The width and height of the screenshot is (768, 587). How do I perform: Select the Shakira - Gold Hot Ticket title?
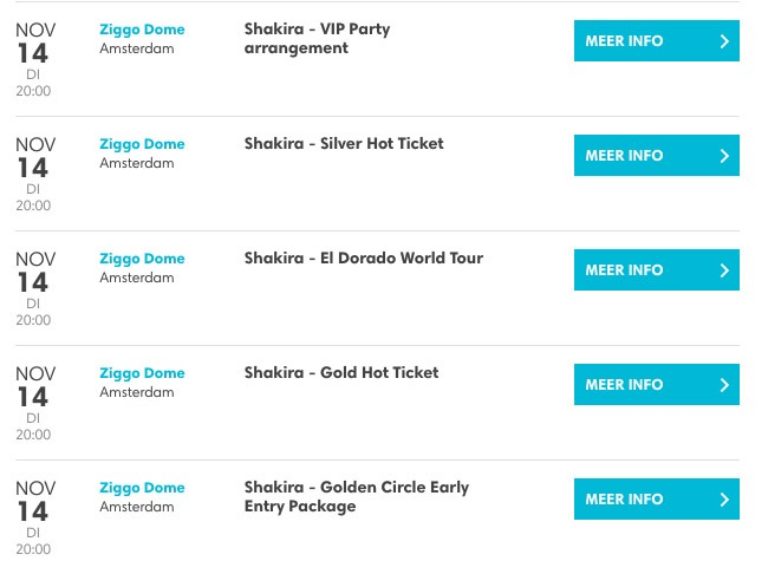pos(341,372)
